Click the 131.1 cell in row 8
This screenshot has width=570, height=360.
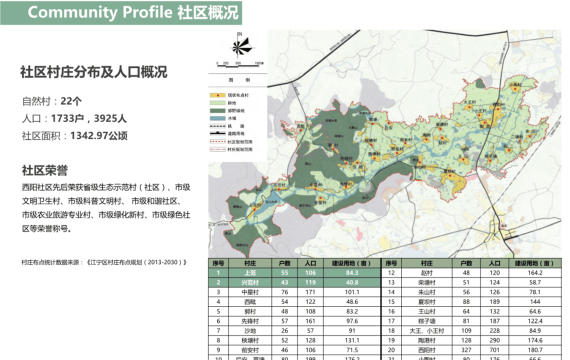[x=352, y=340]
